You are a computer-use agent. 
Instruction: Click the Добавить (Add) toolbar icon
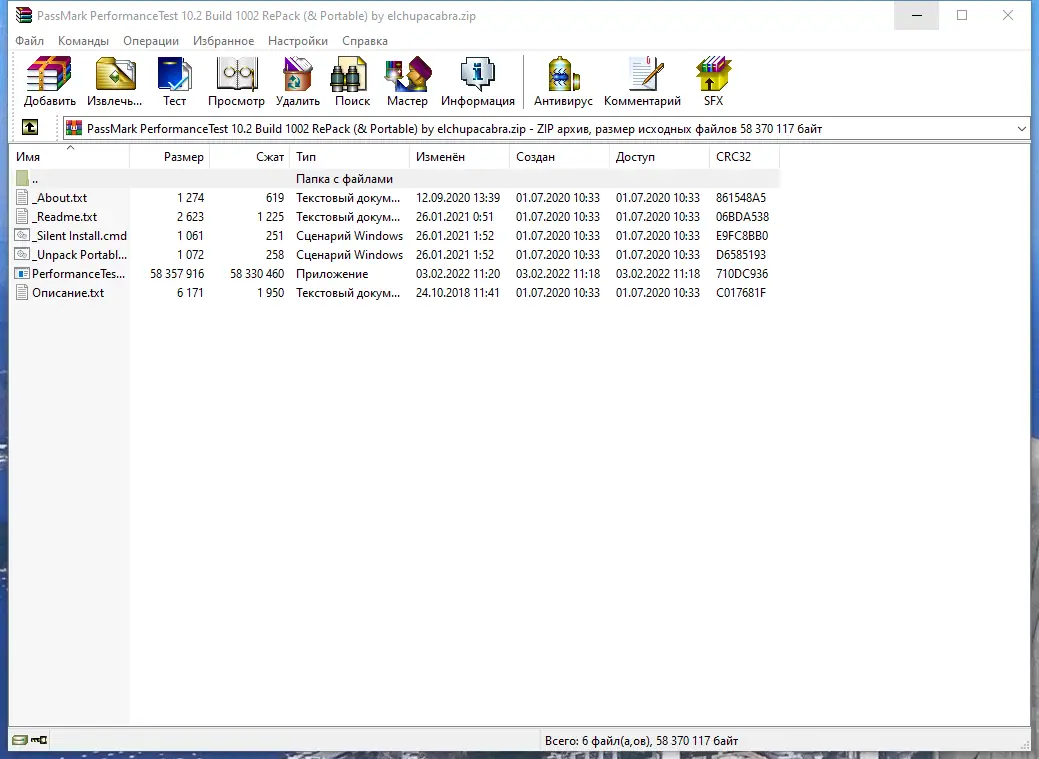(x=48, y=80)
